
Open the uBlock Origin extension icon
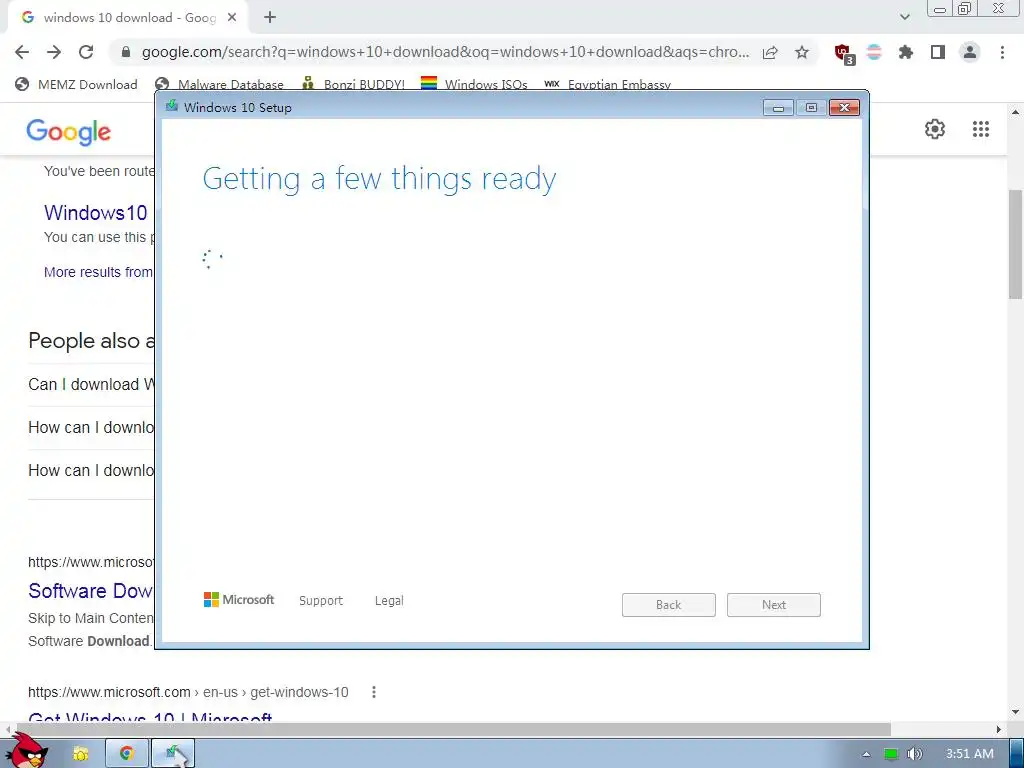tap(844, 54)
